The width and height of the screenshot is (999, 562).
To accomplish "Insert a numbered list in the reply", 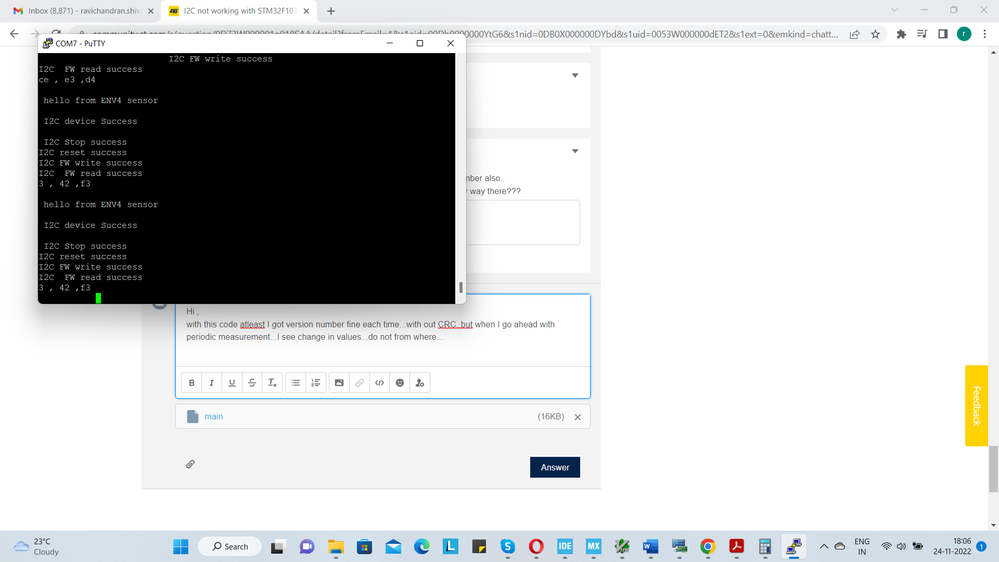I will coord(315,383).
